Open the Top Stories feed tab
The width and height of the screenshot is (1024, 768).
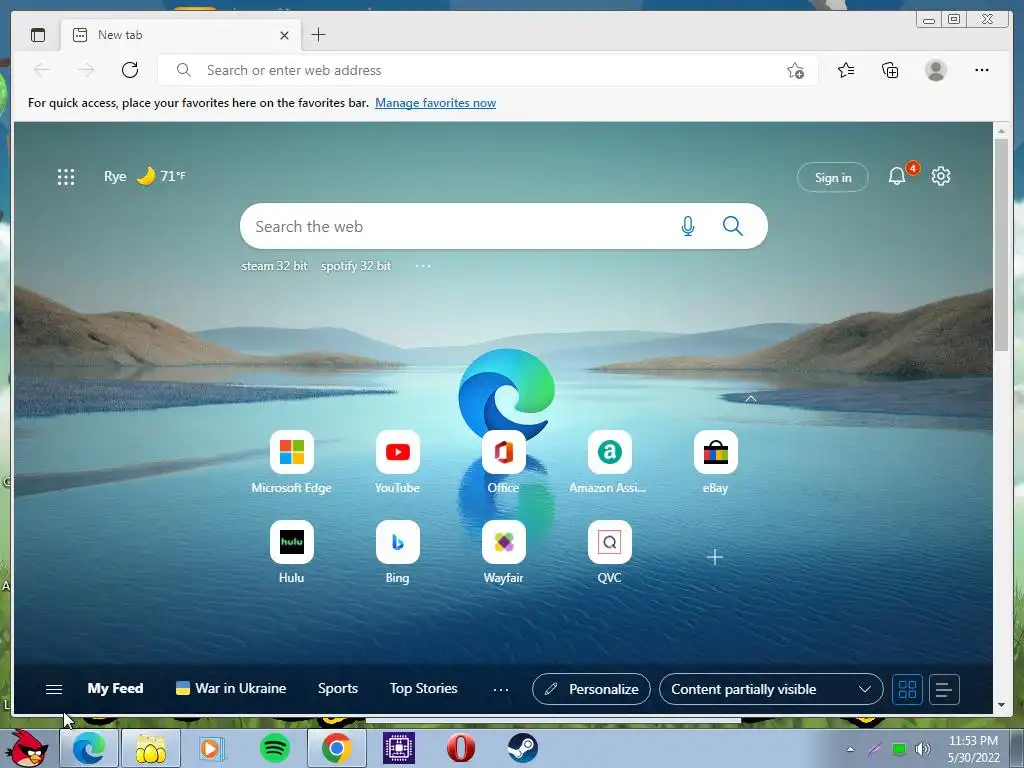(423, 688)
